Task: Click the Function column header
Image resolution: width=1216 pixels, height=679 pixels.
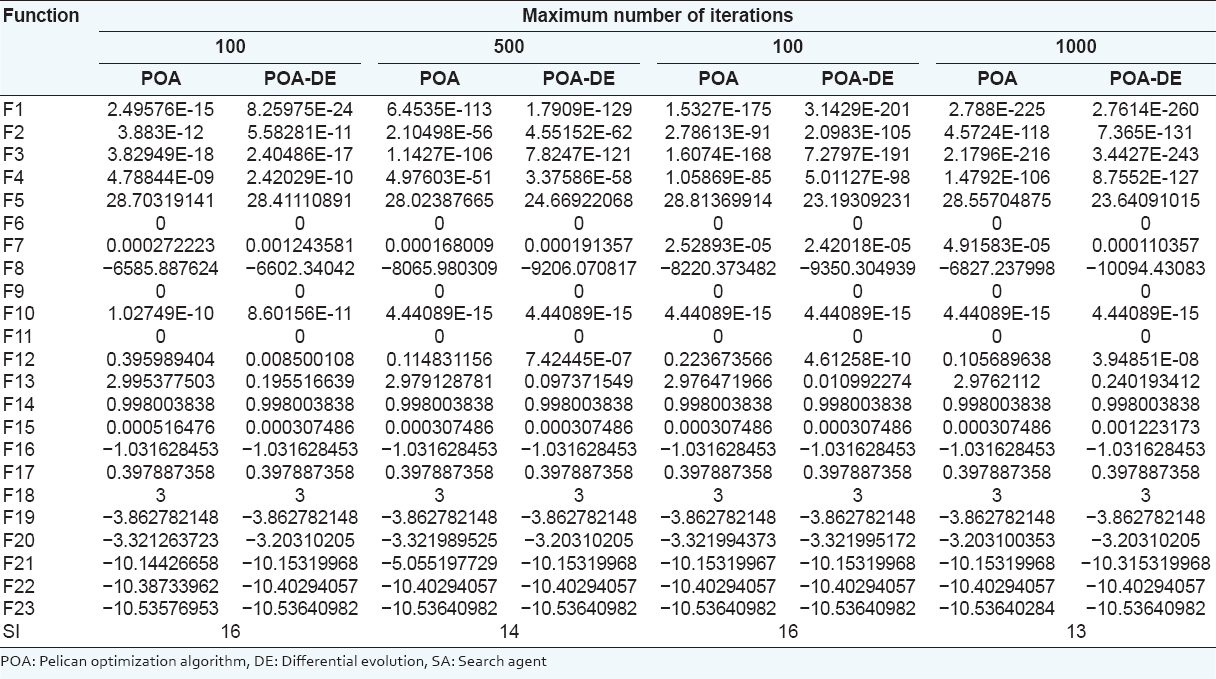Action: tap(41, 16)
